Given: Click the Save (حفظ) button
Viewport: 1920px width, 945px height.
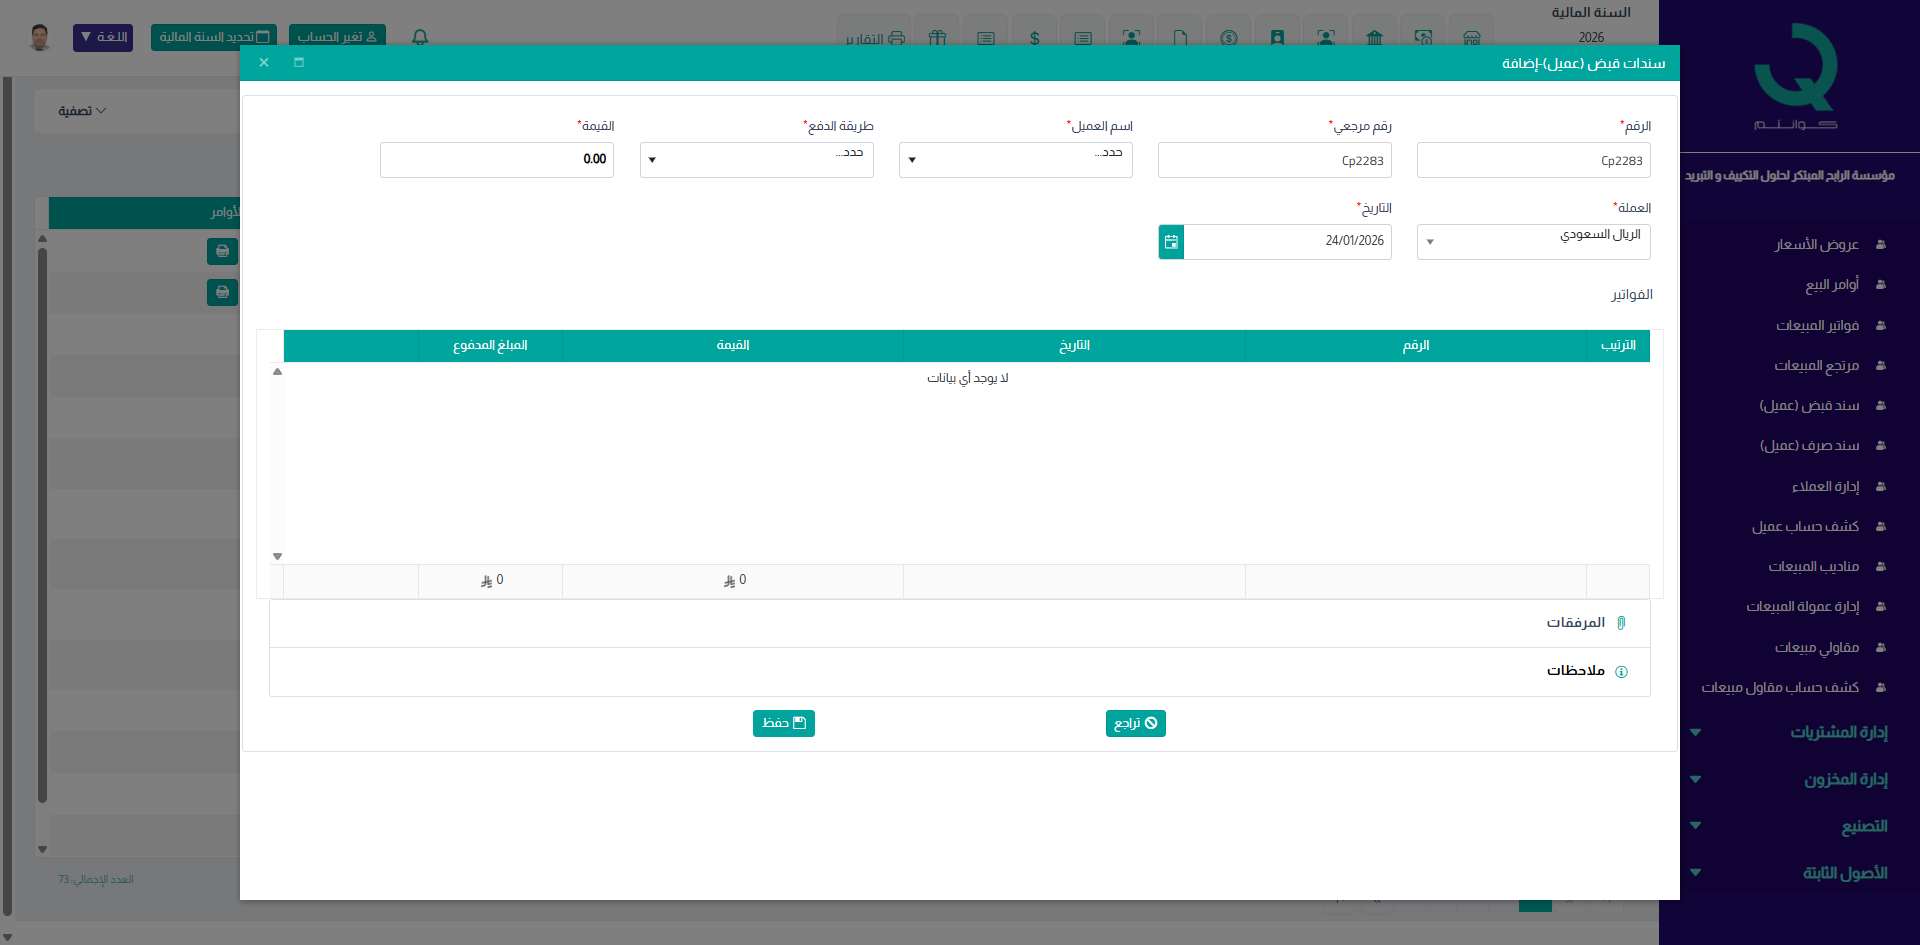Looking at the screenshot, I should coord(783,723).
